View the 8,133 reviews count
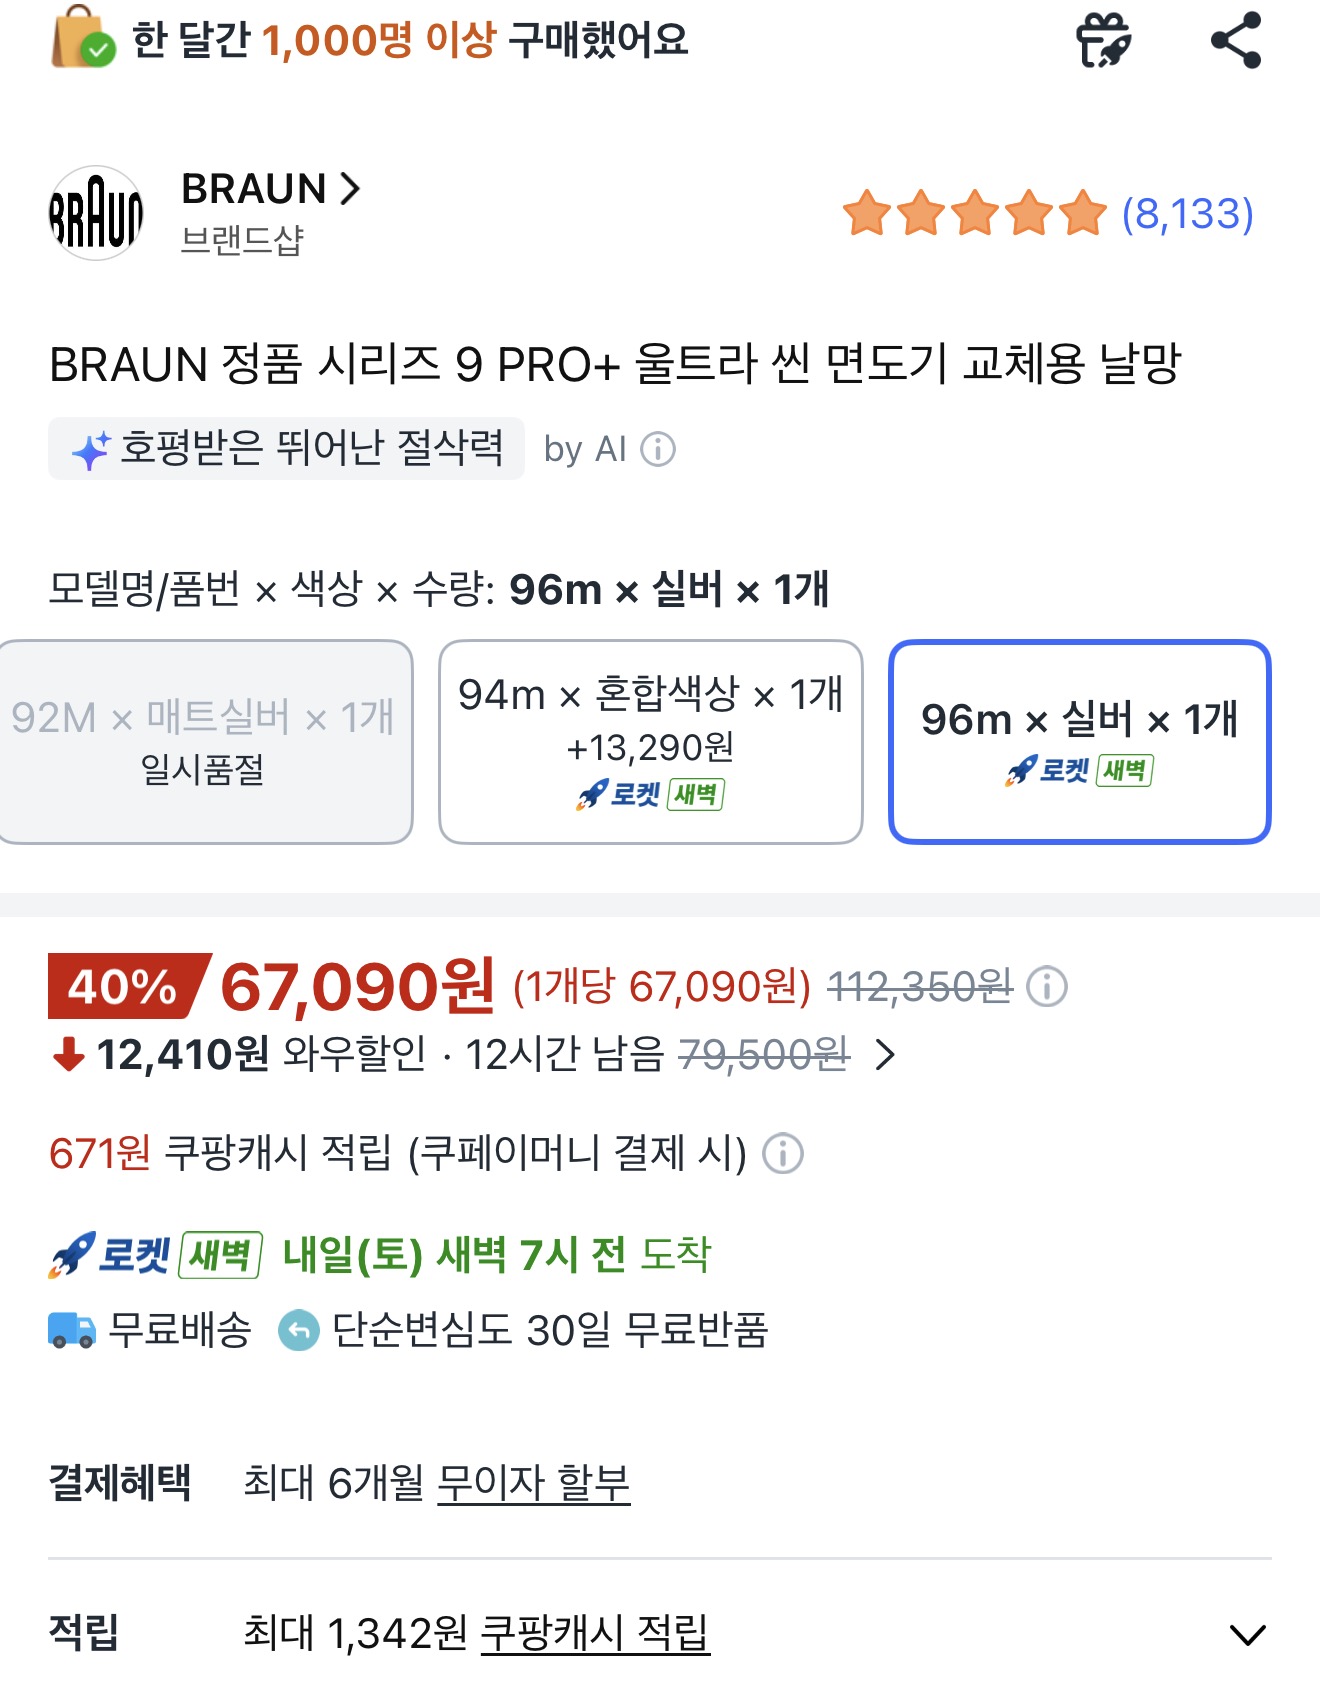 click(1187, 214)
